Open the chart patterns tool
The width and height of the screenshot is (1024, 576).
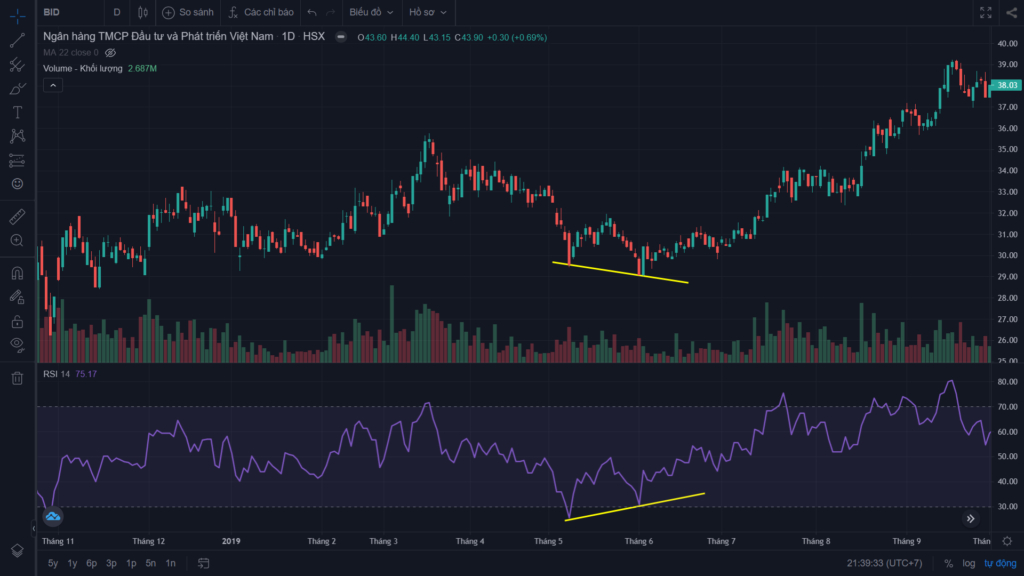coord(18,136)
